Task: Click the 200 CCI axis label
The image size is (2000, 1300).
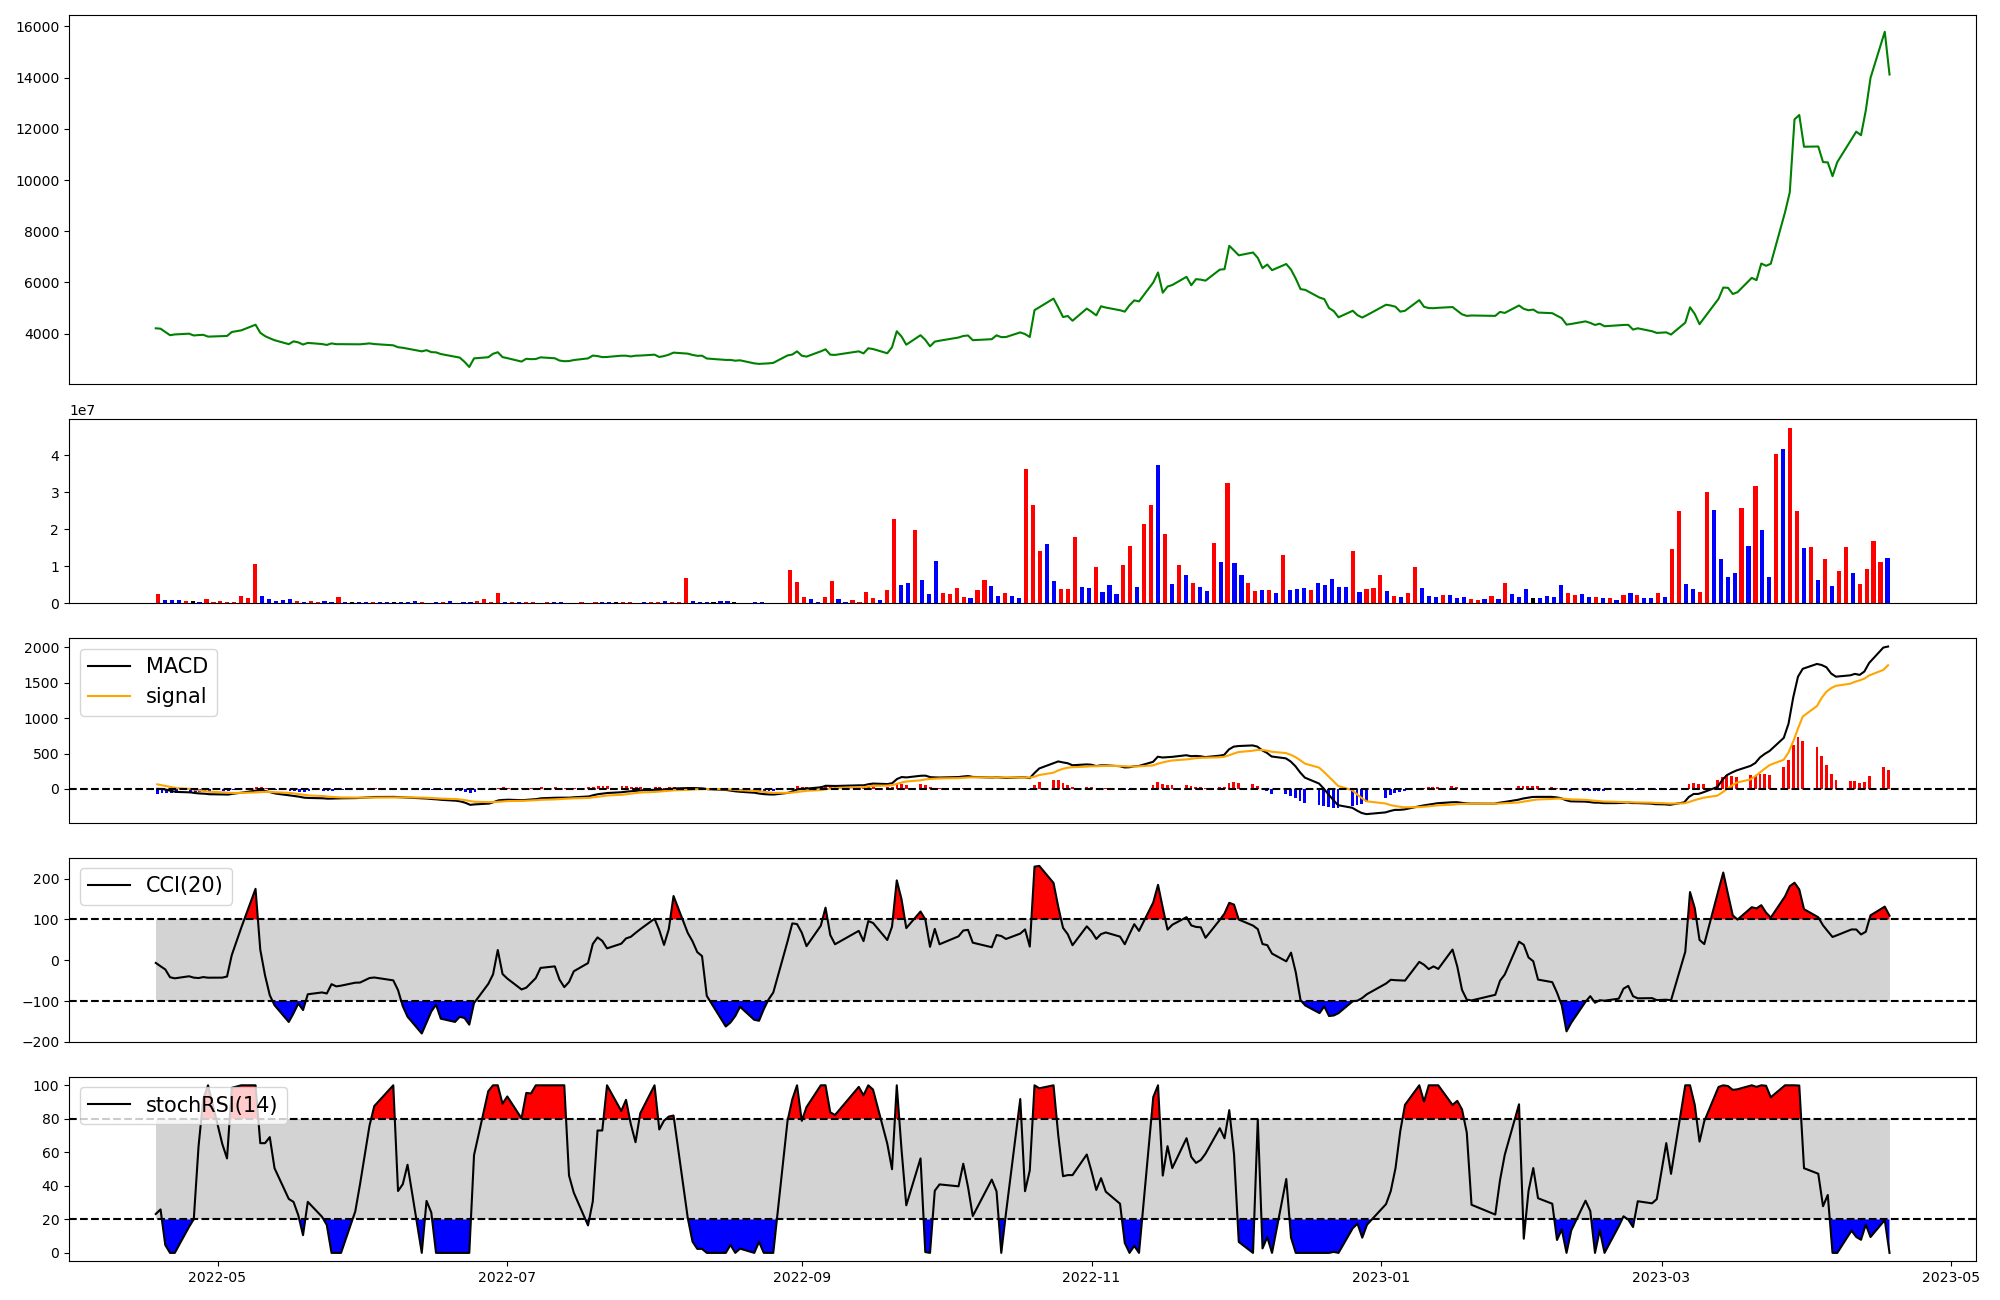Action: [x=47, y=879]
